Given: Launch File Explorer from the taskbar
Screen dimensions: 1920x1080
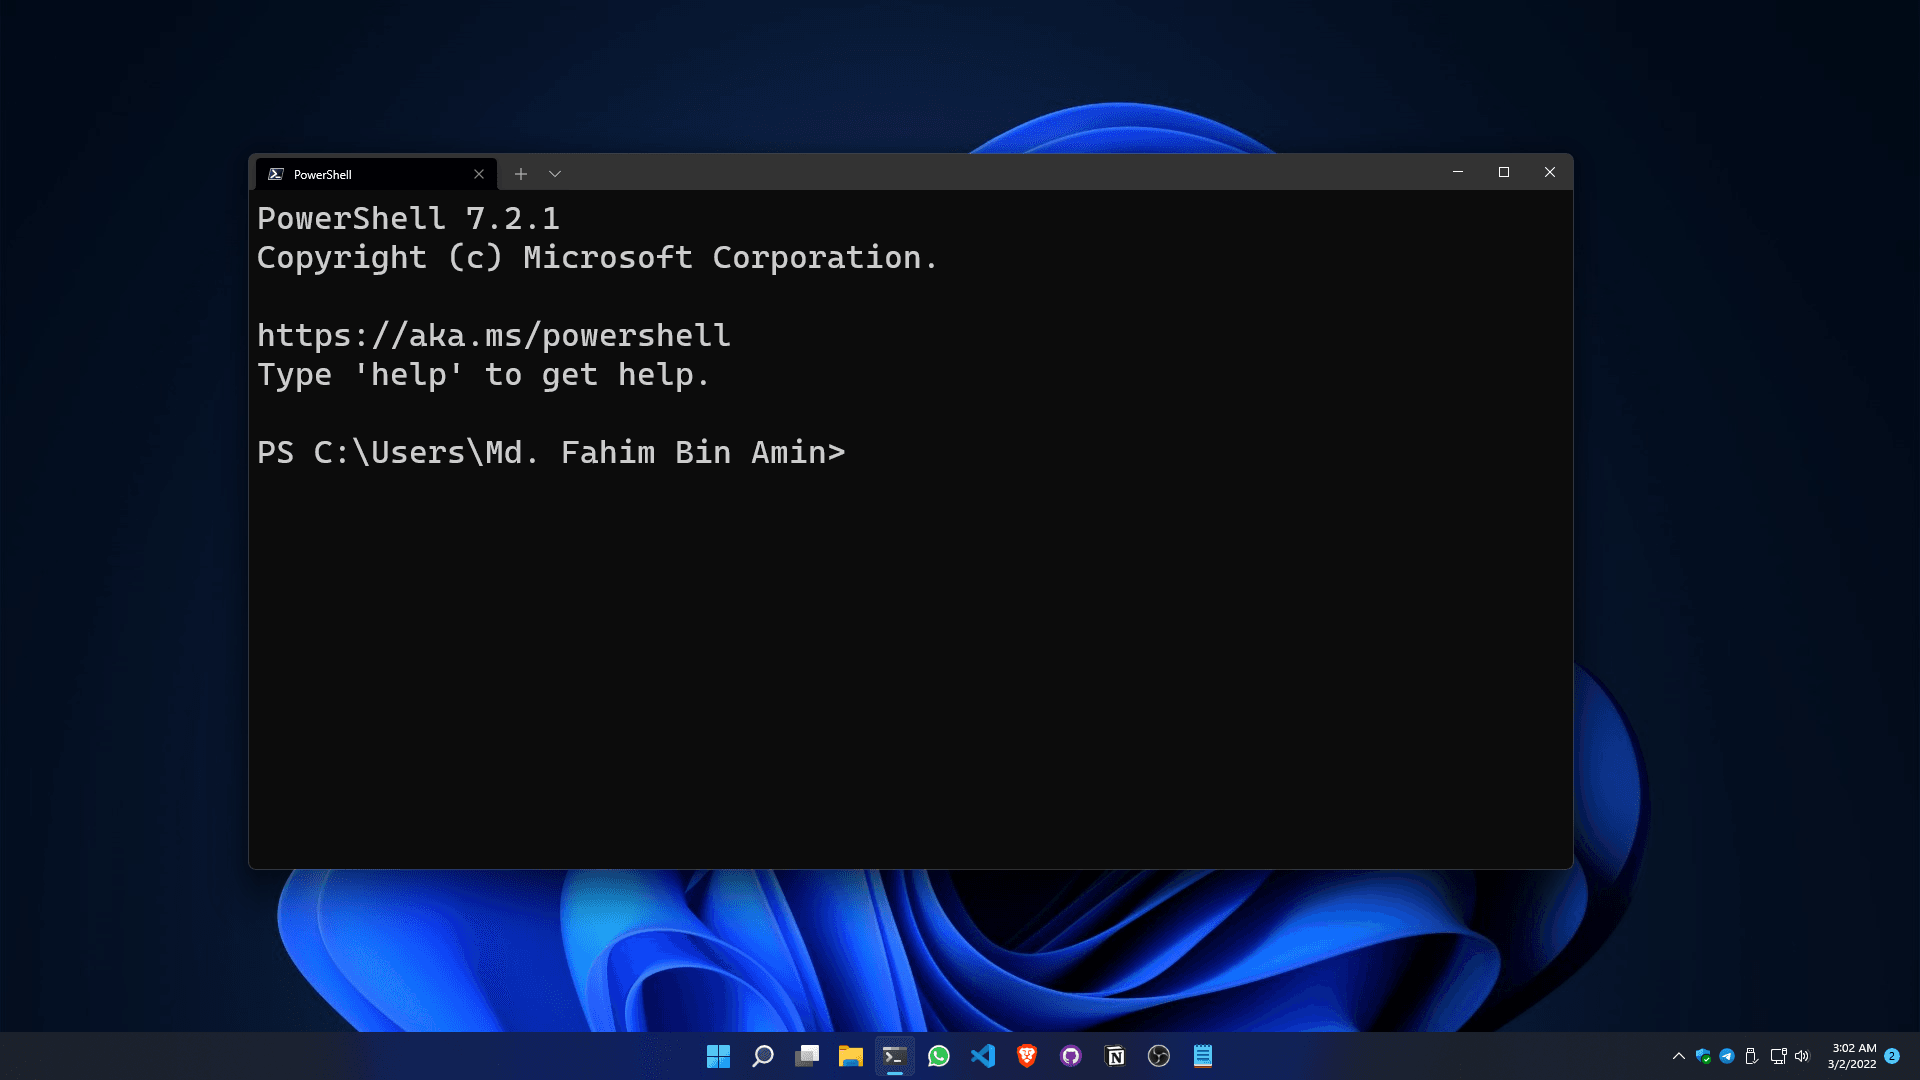Looking at the screenshot, I should pyautogui.click(x=851, y=1056).
